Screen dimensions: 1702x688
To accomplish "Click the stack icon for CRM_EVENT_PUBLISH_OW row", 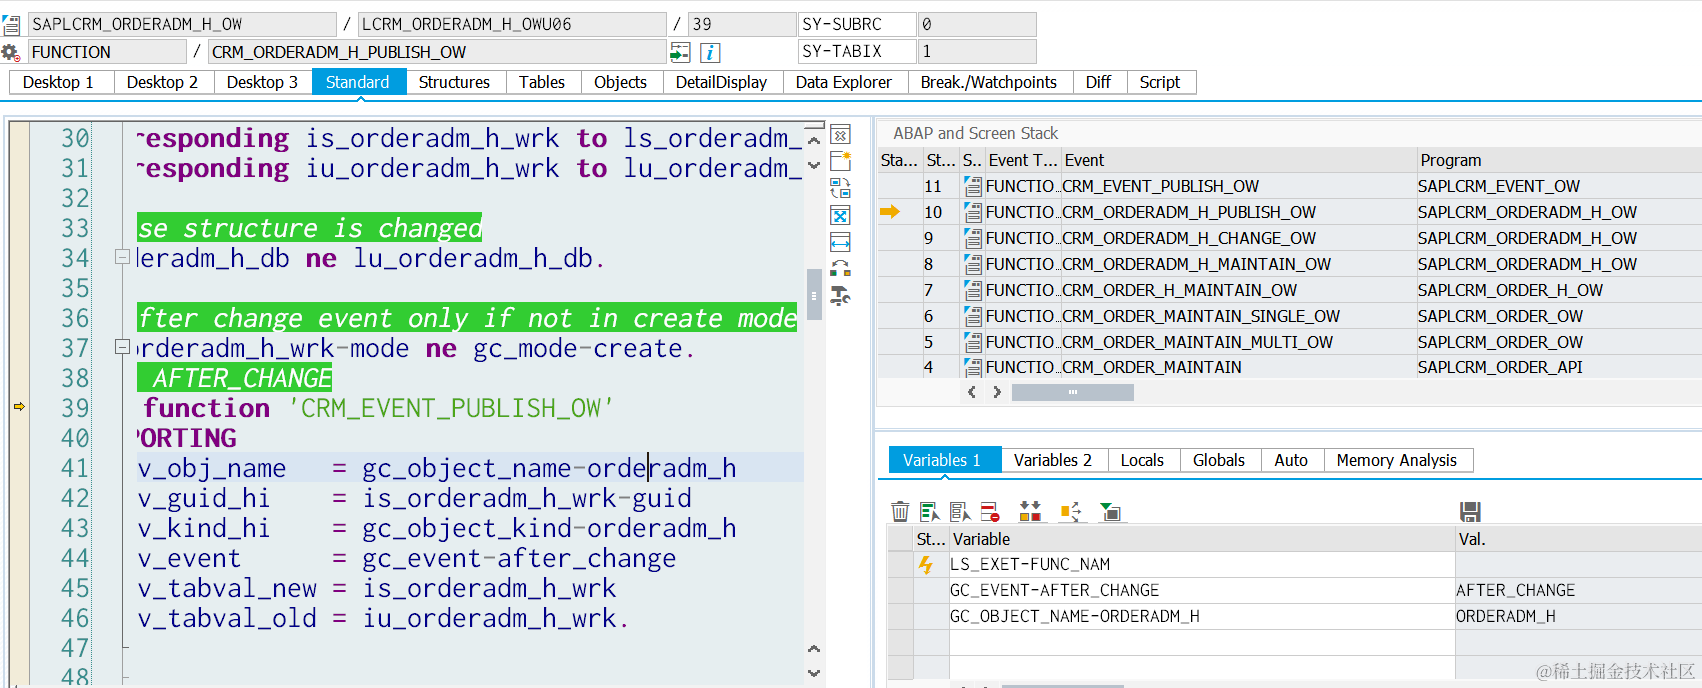I will pyautogui.click(x=972, y=186).
